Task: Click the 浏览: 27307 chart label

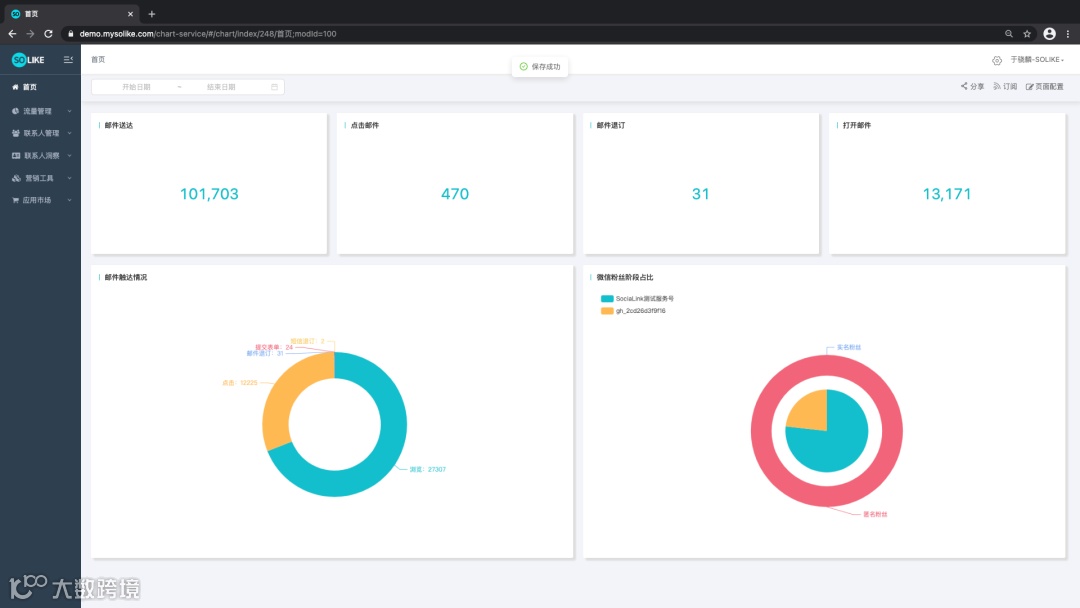Action: 428,470
